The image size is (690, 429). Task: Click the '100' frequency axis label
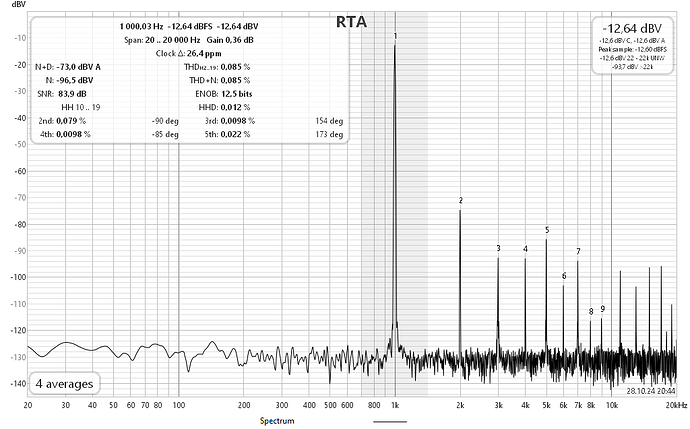point(179,405)
